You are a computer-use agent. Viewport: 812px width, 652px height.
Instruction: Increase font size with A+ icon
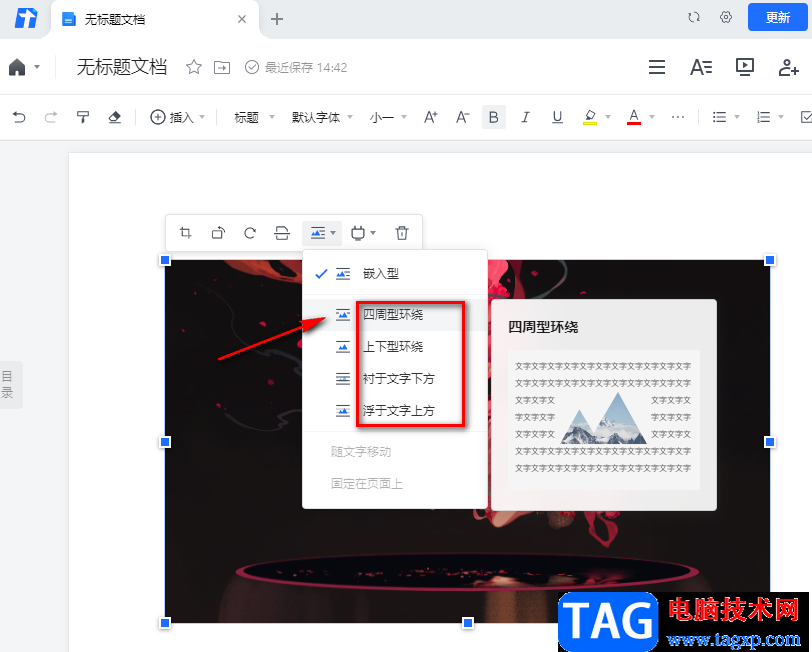[431, 118]
